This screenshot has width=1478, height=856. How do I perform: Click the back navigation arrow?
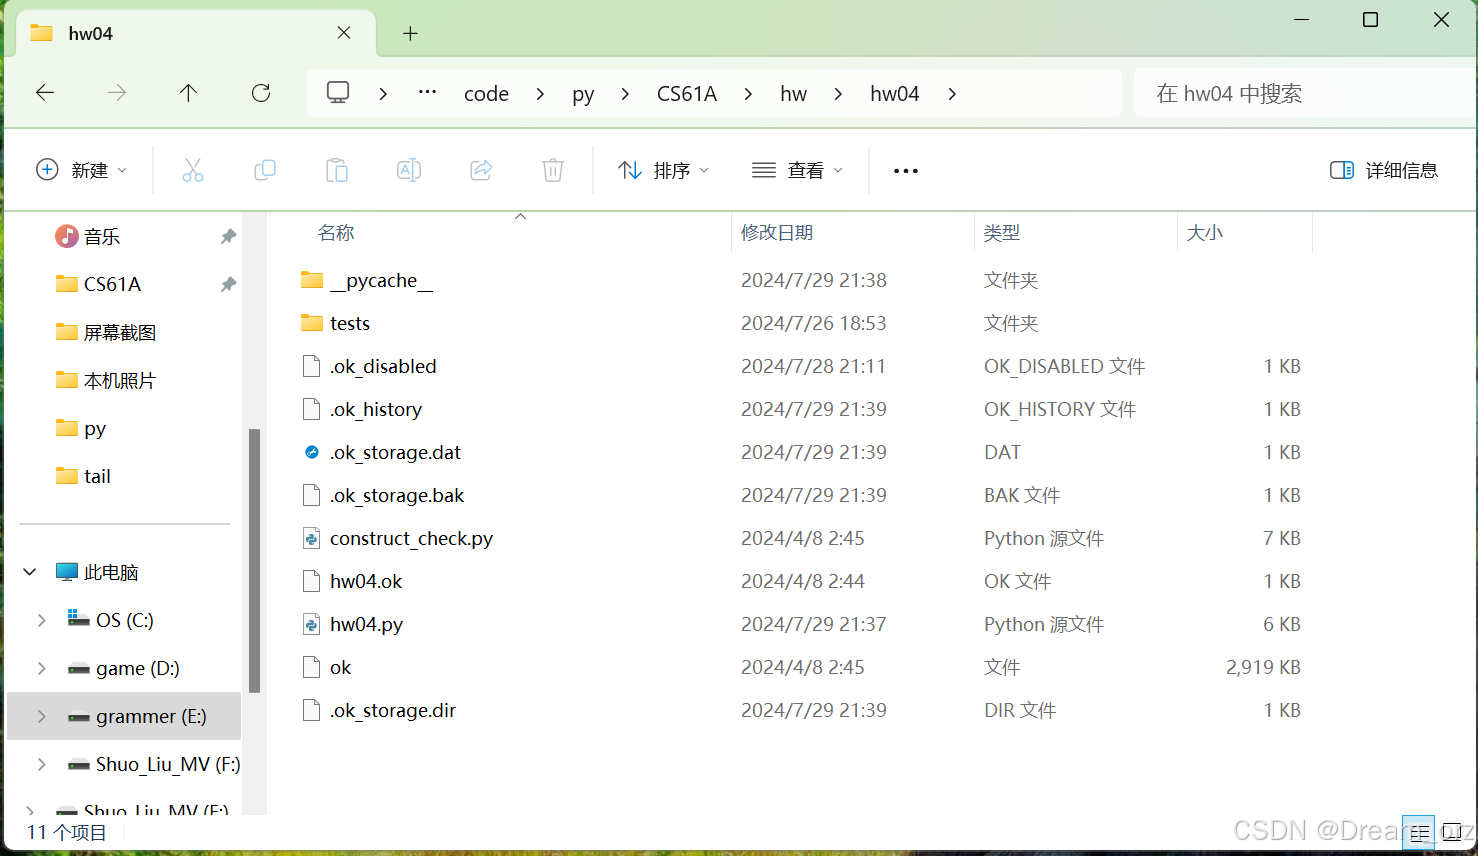click(44, 92)
